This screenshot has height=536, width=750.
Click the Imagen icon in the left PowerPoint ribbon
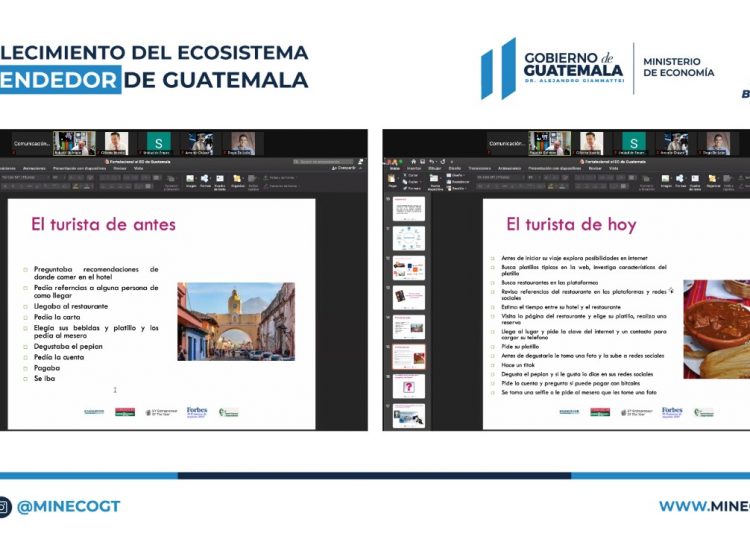click(190, 180)
